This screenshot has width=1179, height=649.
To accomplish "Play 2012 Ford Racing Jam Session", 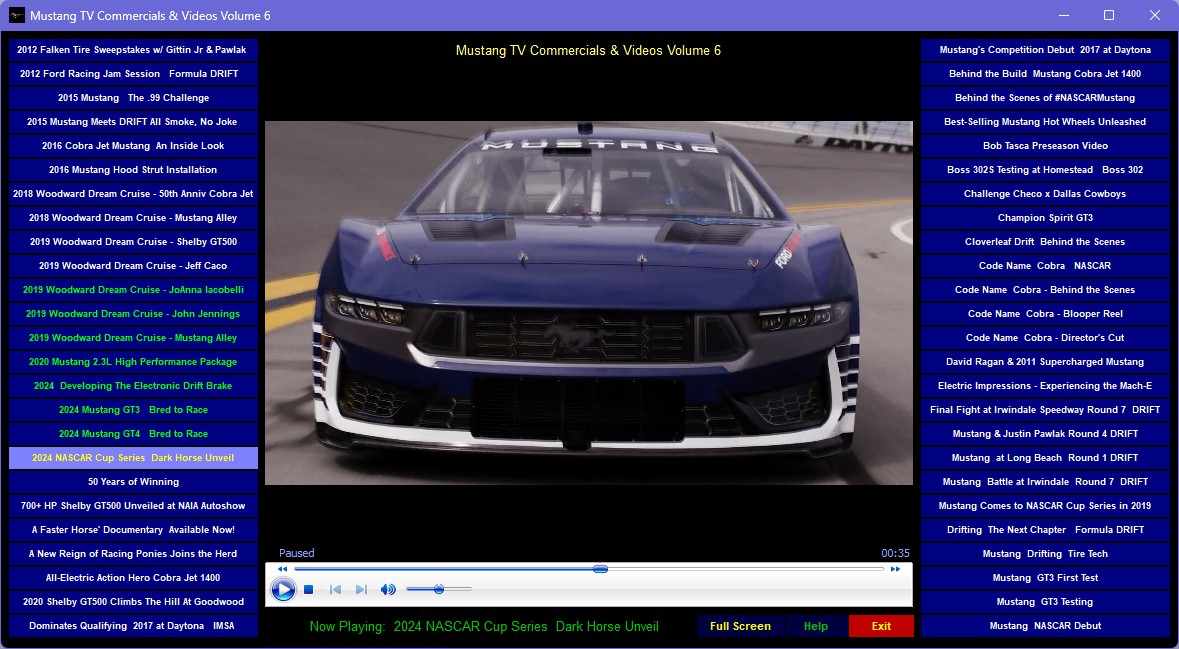I will tap(133, 74).
